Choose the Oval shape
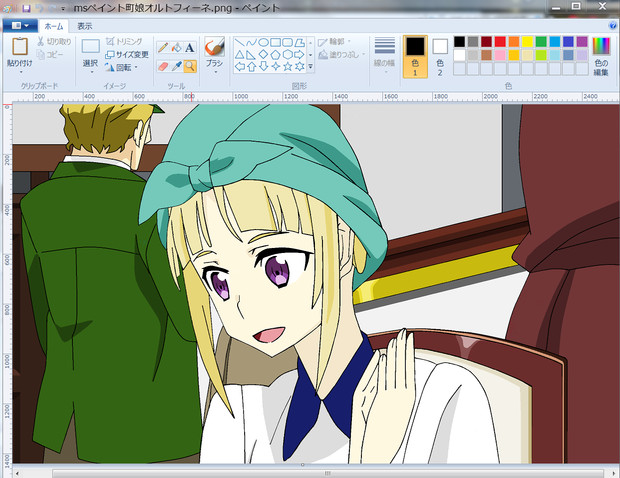The width and height of the screenshot is (620, 478). coord(264,42)
